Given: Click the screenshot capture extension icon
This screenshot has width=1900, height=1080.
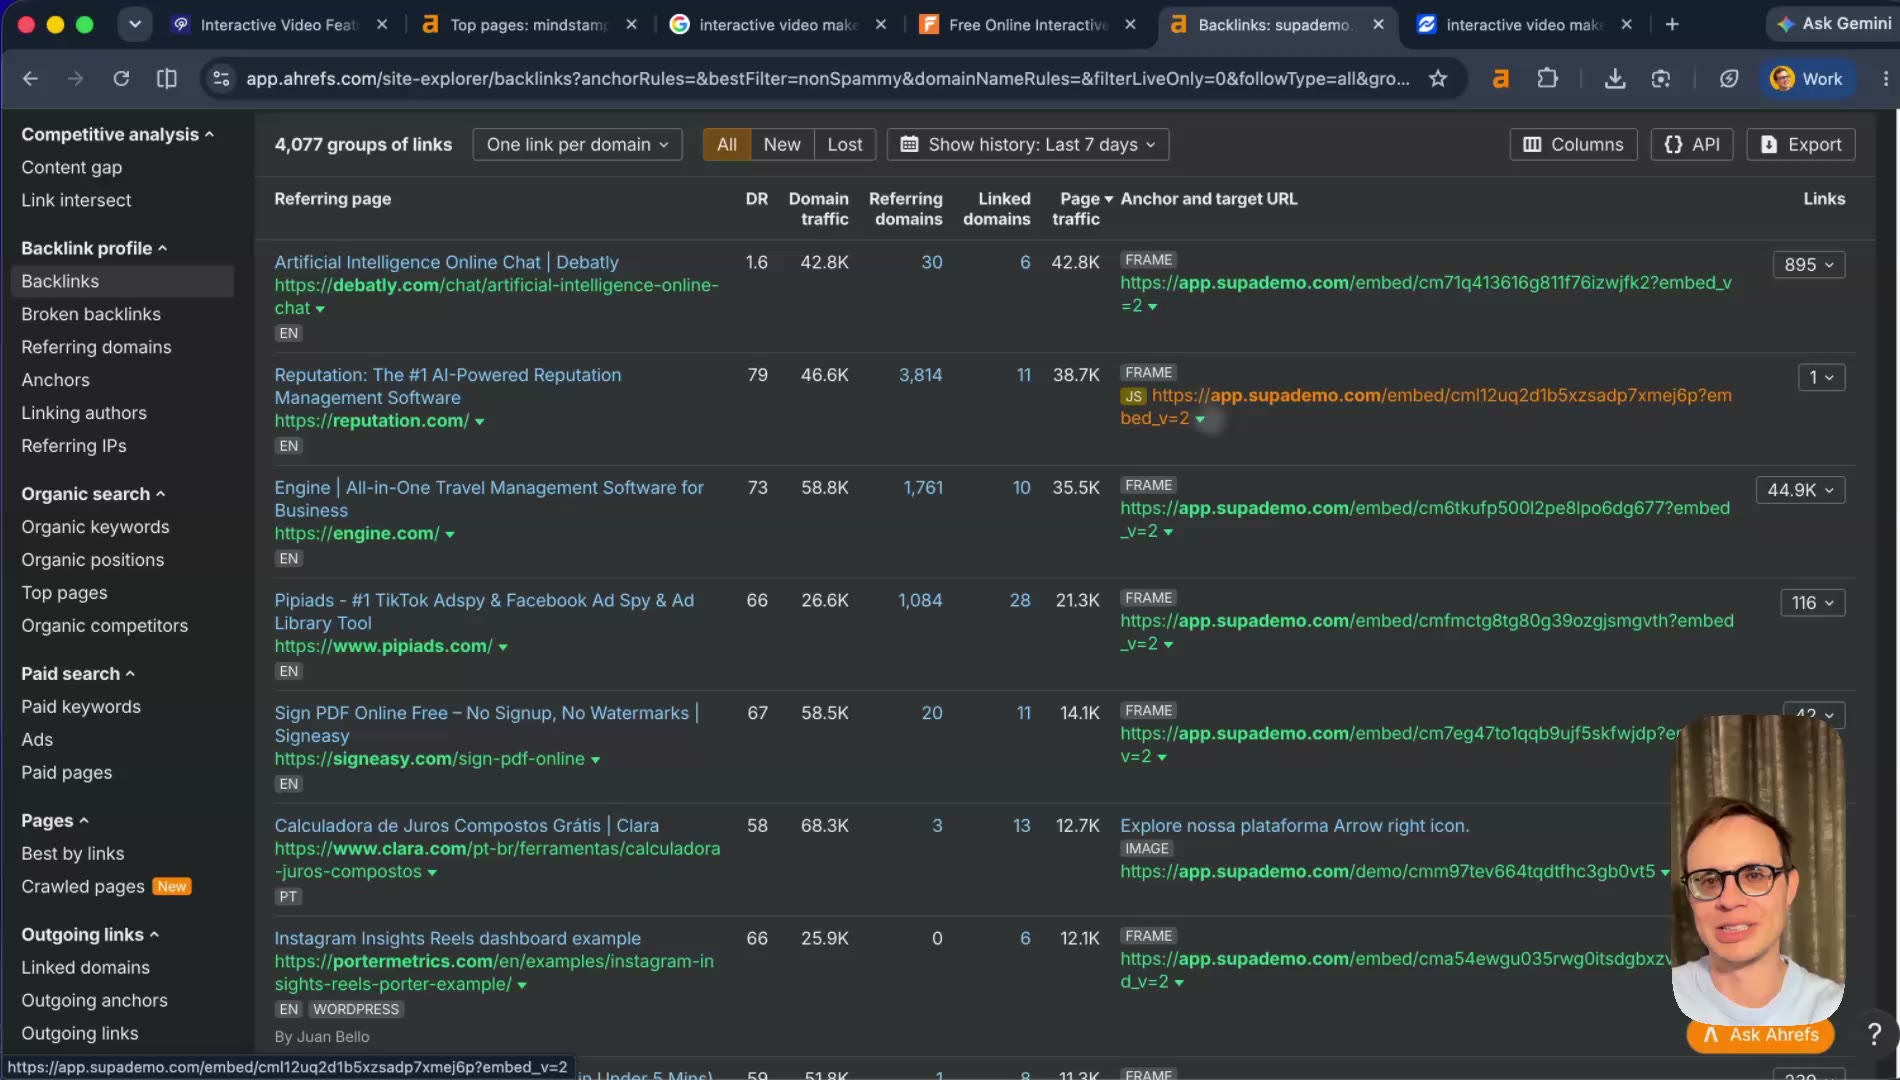Looking at the screenshot, I should [x=1661, y=78].
